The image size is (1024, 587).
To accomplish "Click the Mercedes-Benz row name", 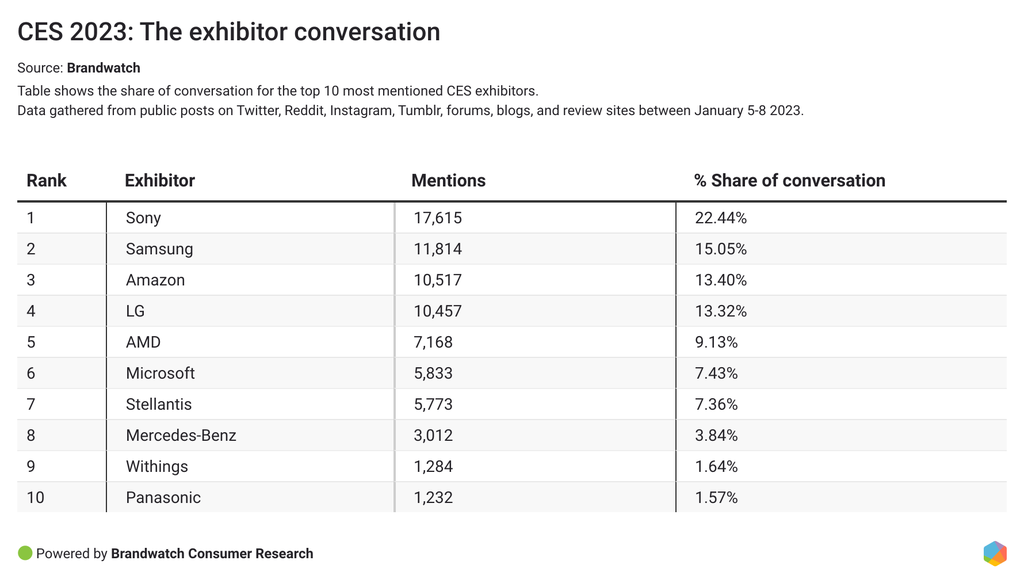I will (x=181, y=435).
